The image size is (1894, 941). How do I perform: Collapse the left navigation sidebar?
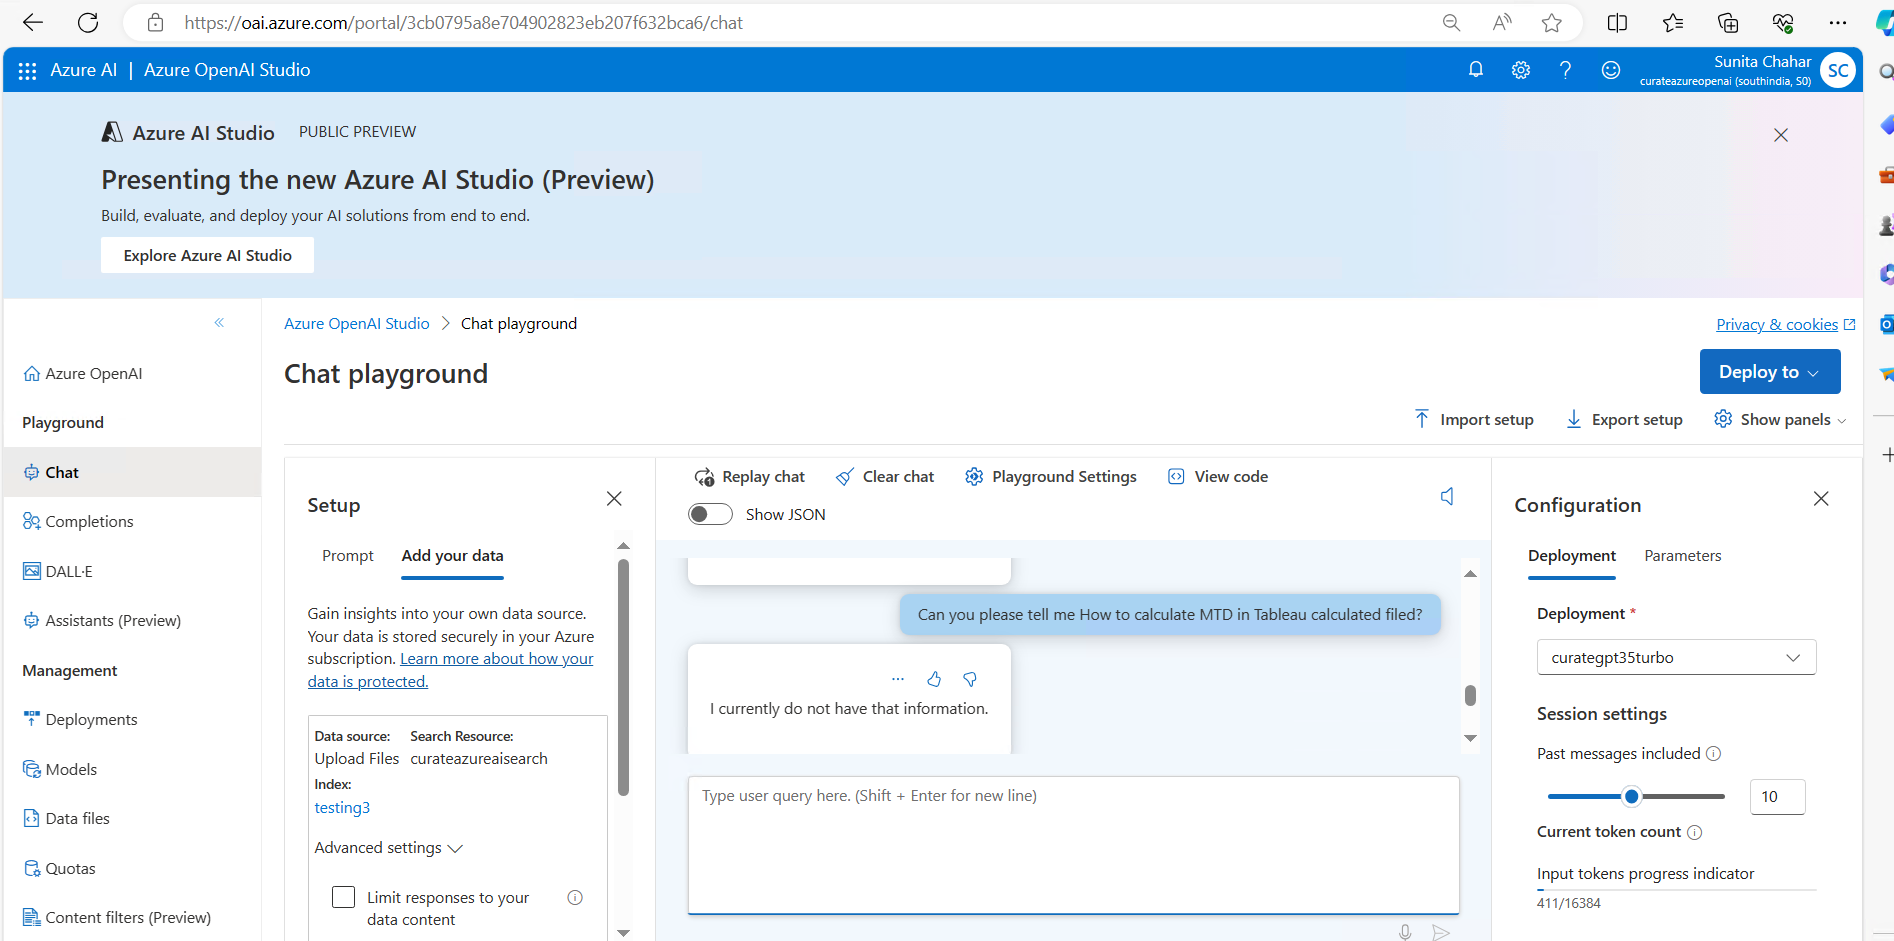tap(219, 322)
